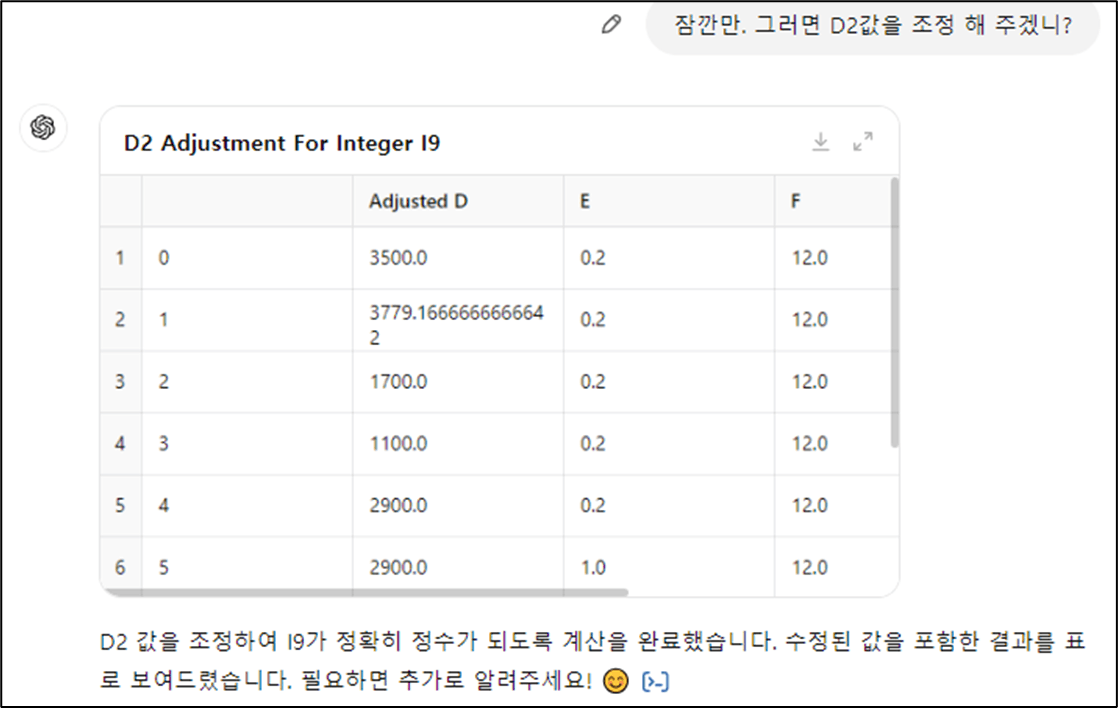Download the D2 Adjustment table
Image resolution: width=1118 pixels, height=708 pixels.
(821, 143)
